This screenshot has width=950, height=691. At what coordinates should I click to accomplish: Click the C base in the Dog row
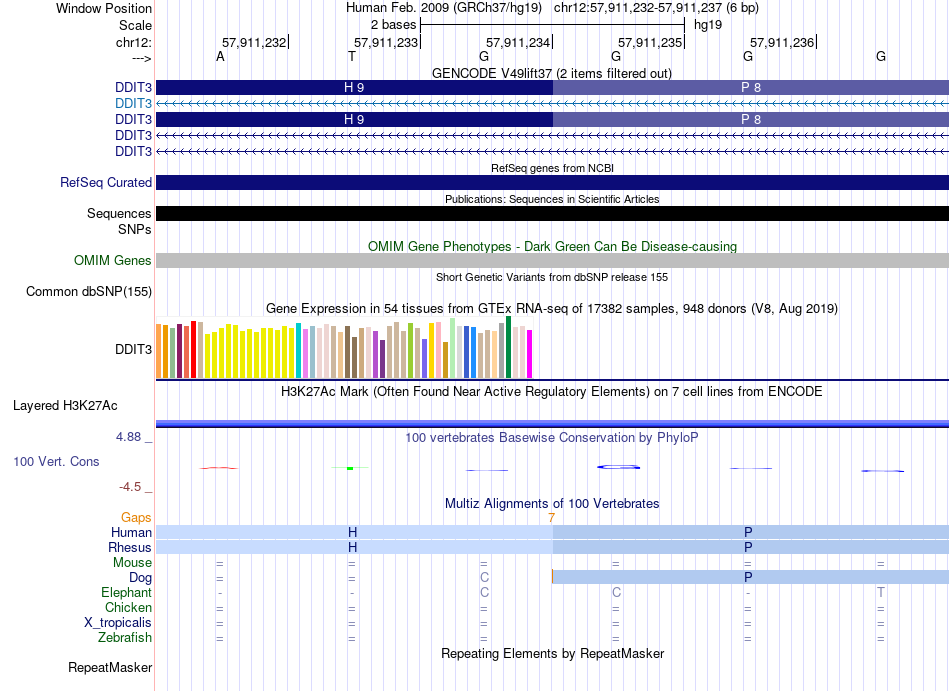(484, 577)
